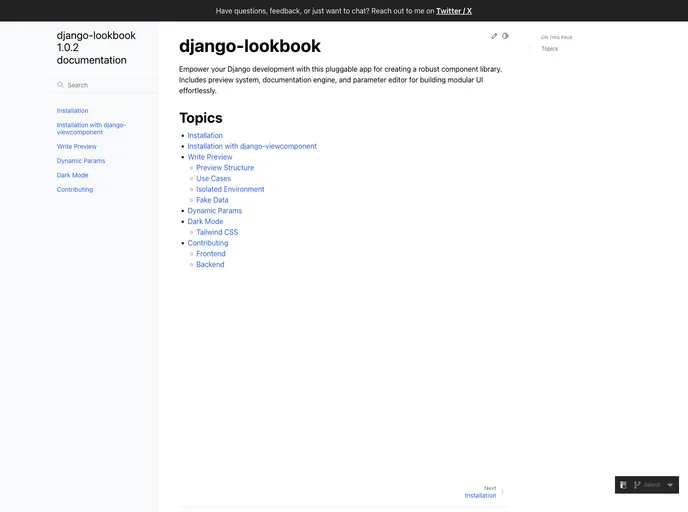Image resolution: width=688 pixels, height=512 pixels.
Task: Open Installation with django-viewcomponent in sidebar
Action: click(91, 129)
